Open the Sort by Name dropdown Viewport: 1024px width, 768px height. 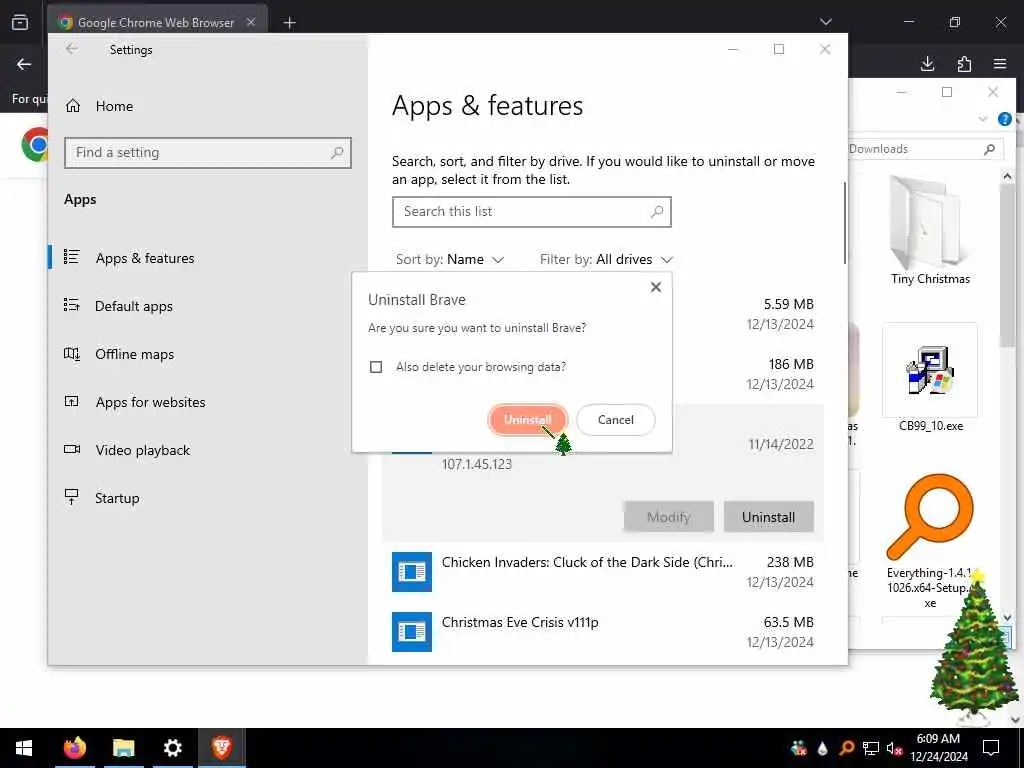[x=450, y=259]
